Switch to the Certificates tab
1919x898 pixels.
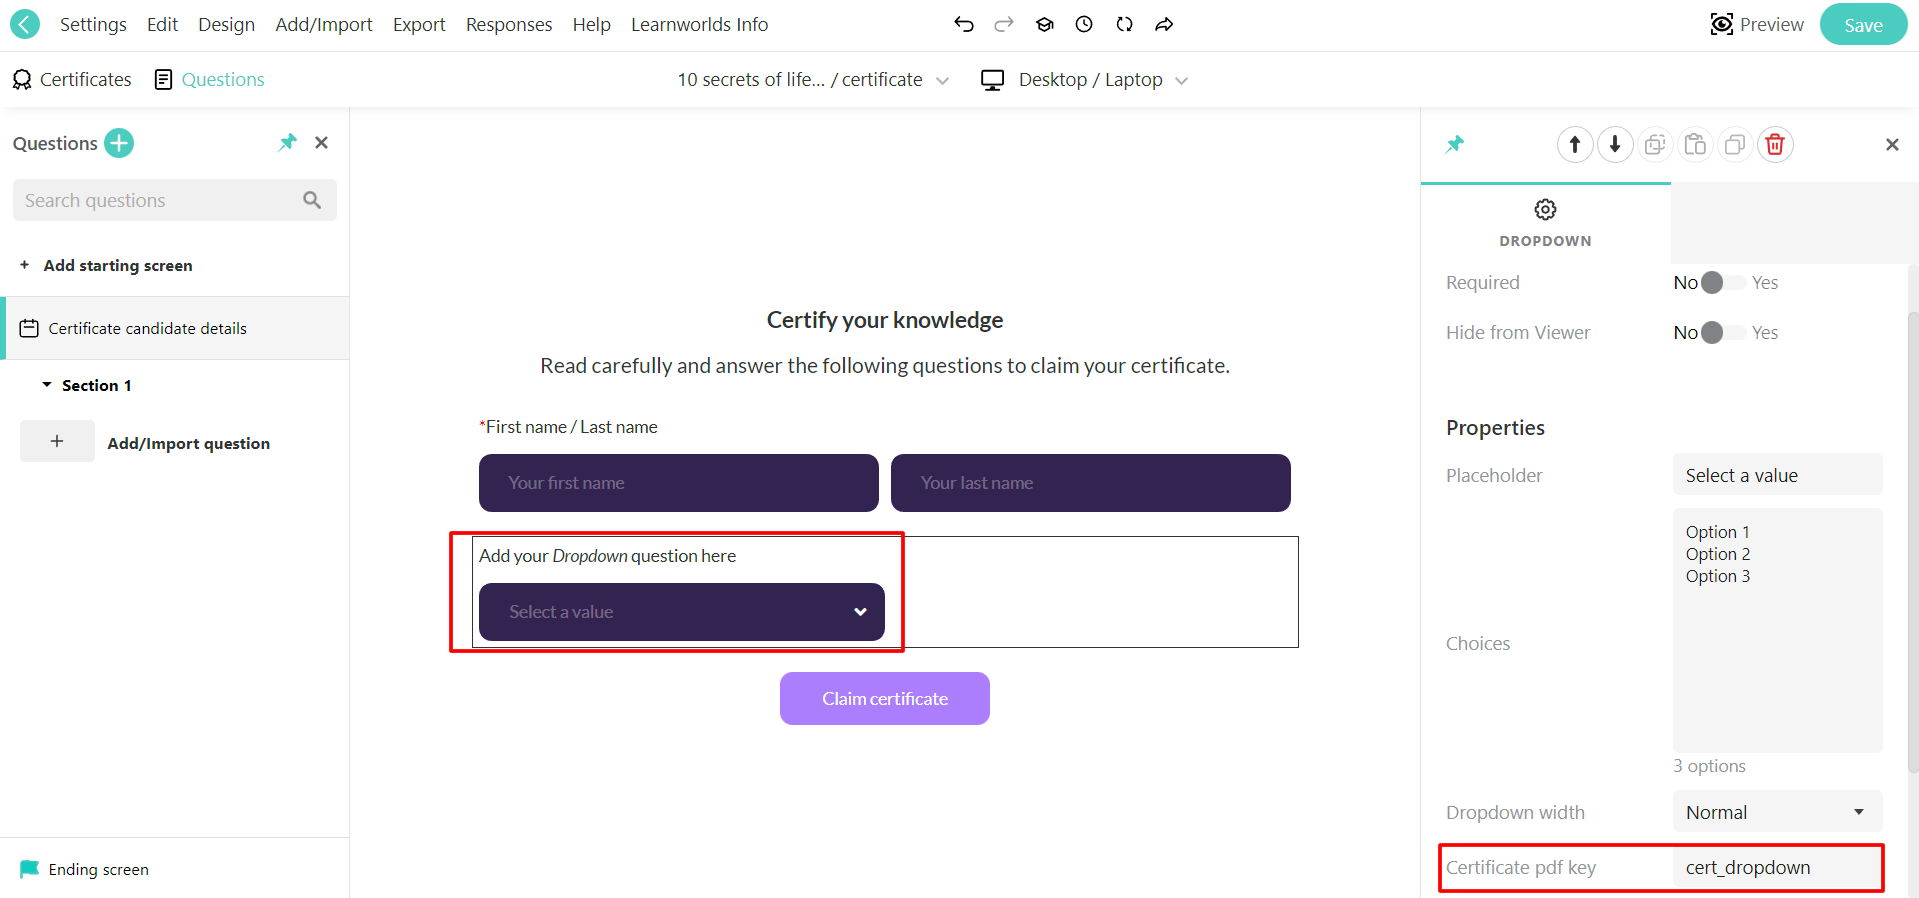[x=71, y=79]
